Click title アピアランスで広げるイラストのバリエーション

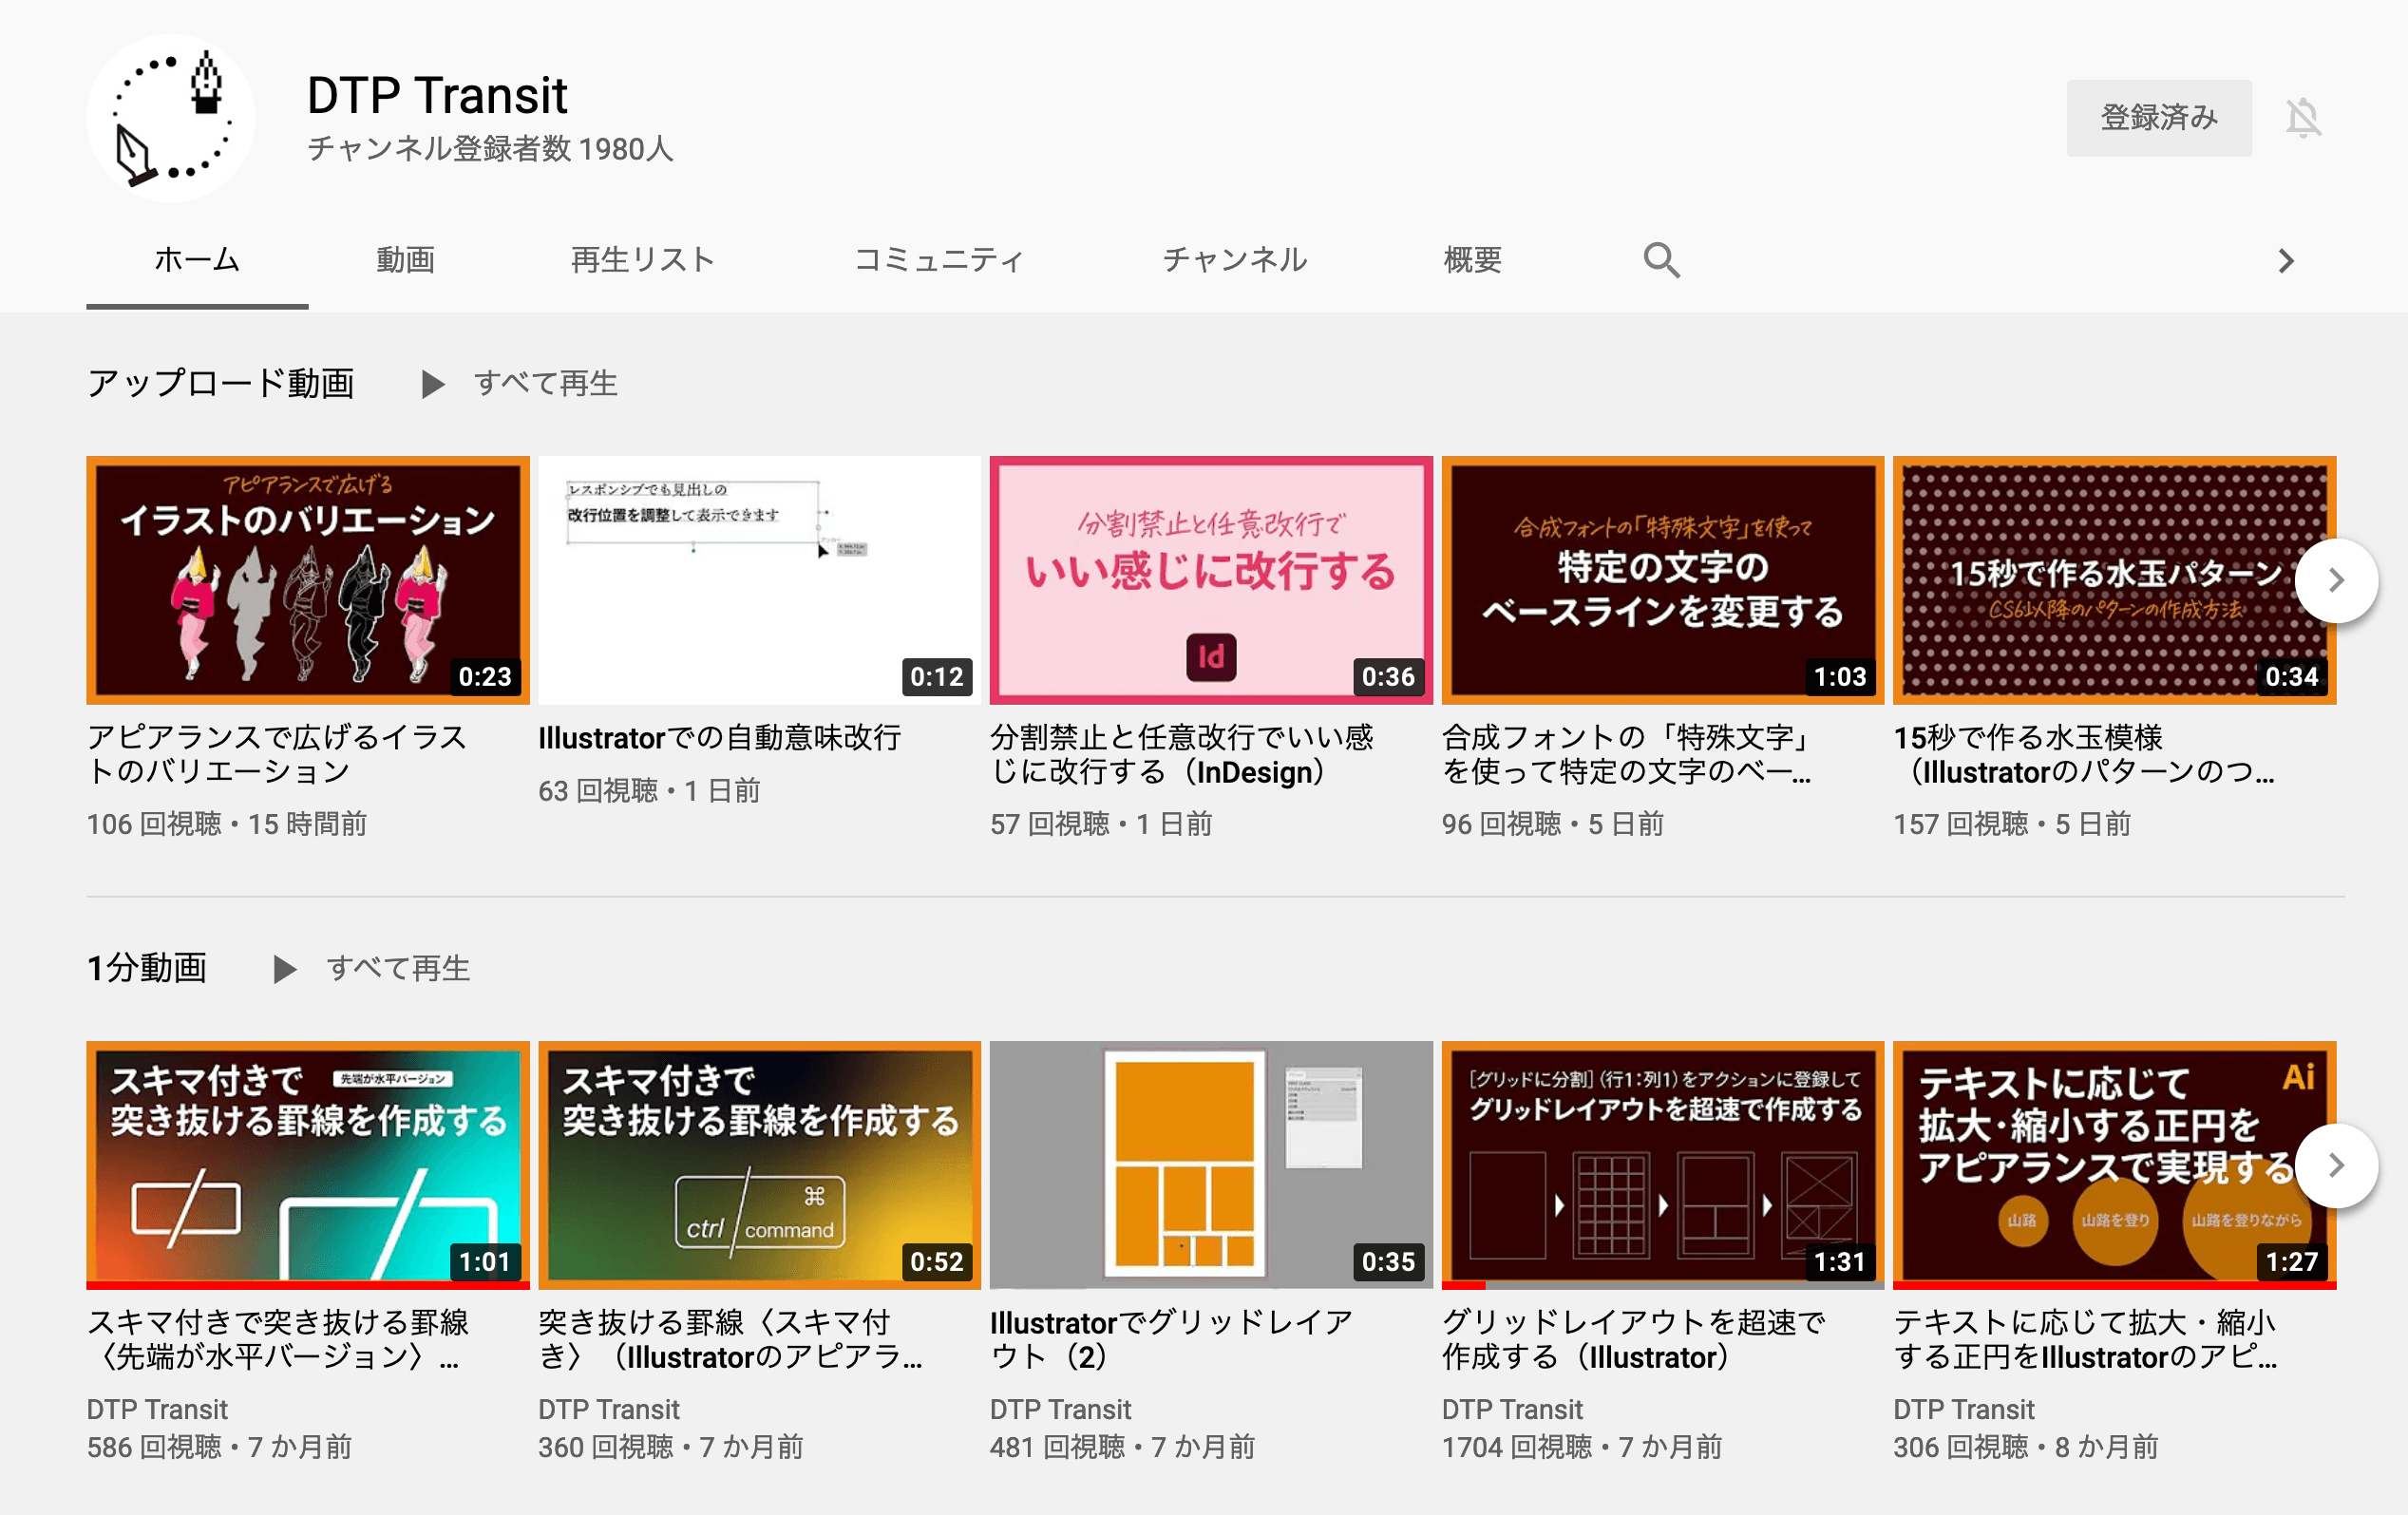pos(276,755)
